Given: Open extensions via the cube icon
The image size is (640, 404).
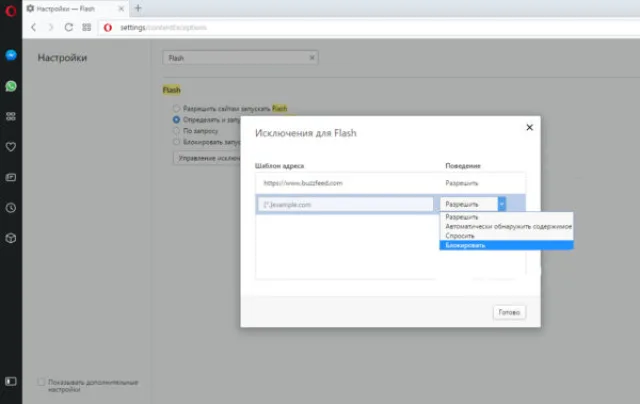Looking at the screenshot, I should coord(11,238).
